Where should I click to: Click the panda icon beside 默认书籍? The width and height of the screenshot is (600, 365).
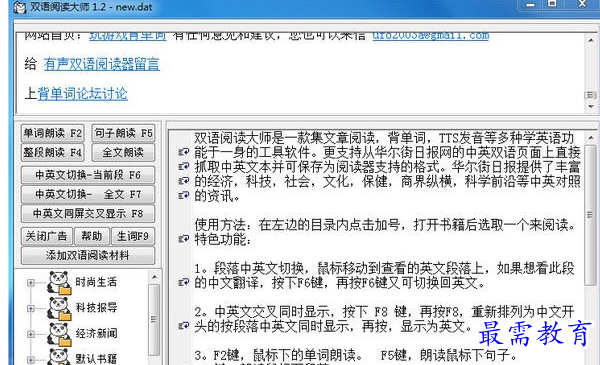pyautogui.click(x=59, y=357)
